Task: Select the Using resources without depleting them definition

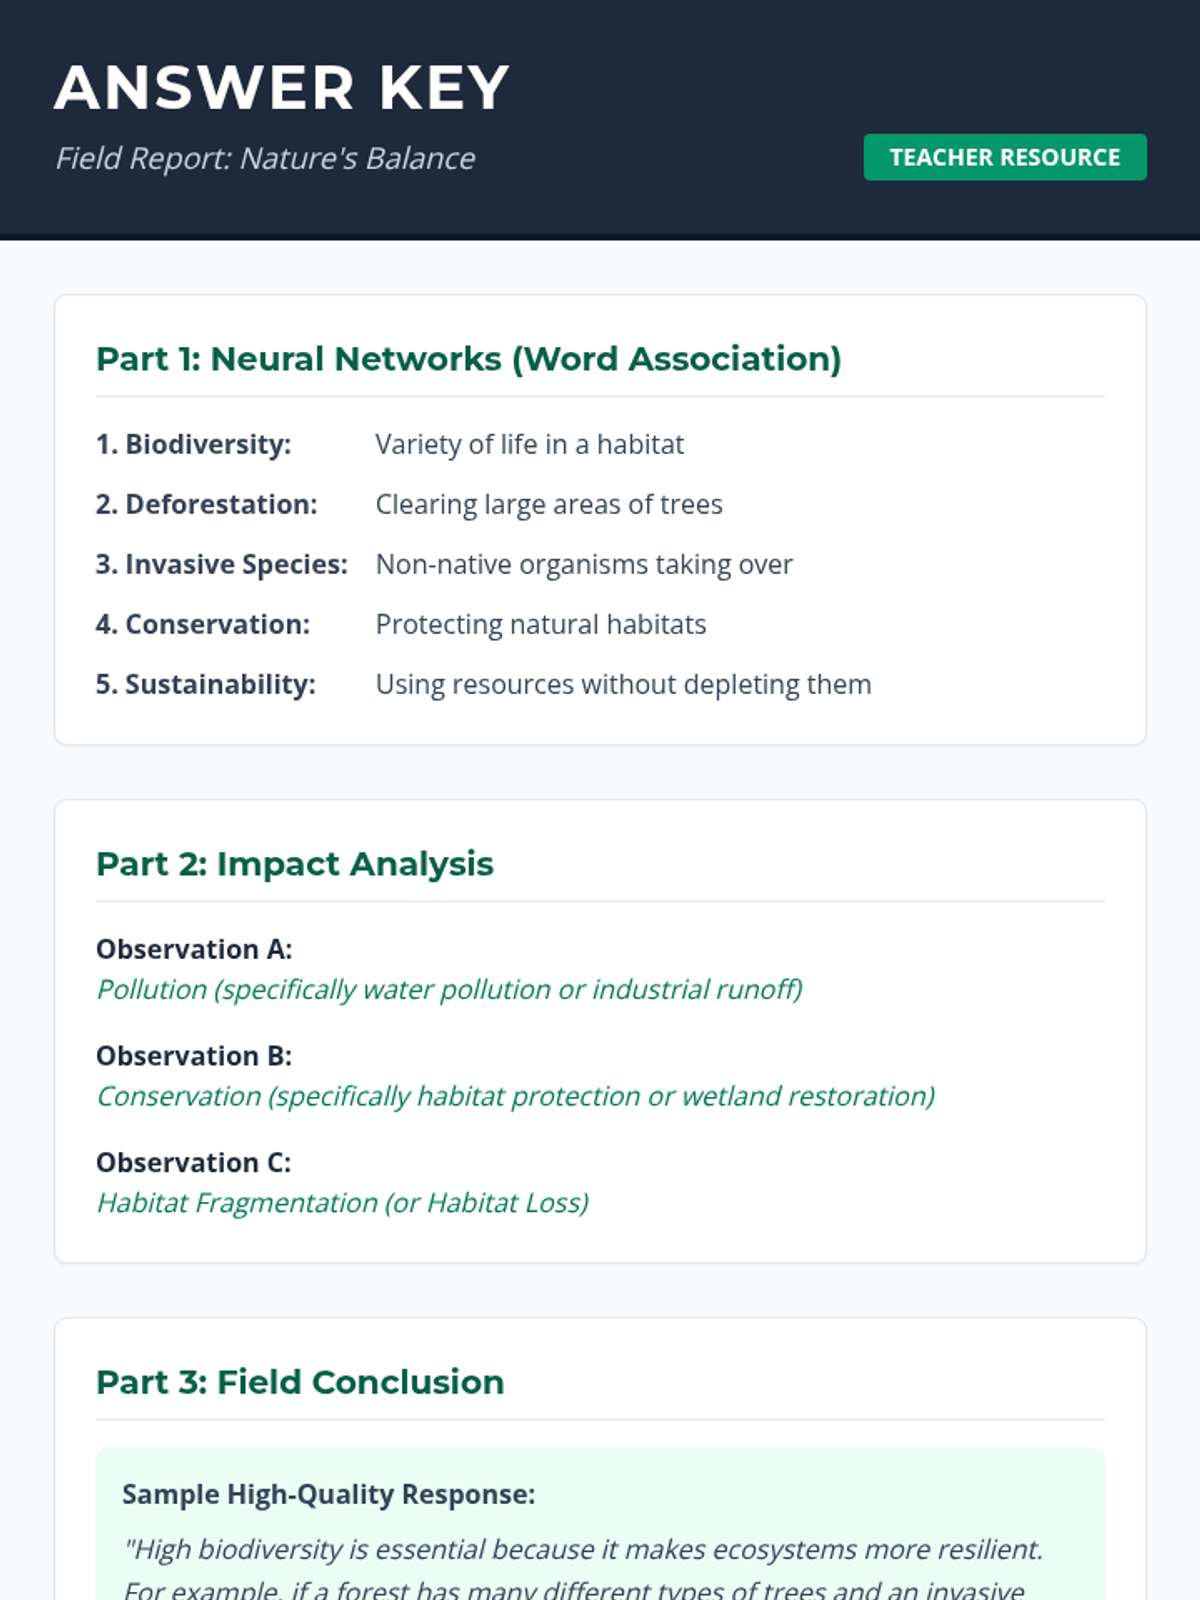Action: point(623,684)
